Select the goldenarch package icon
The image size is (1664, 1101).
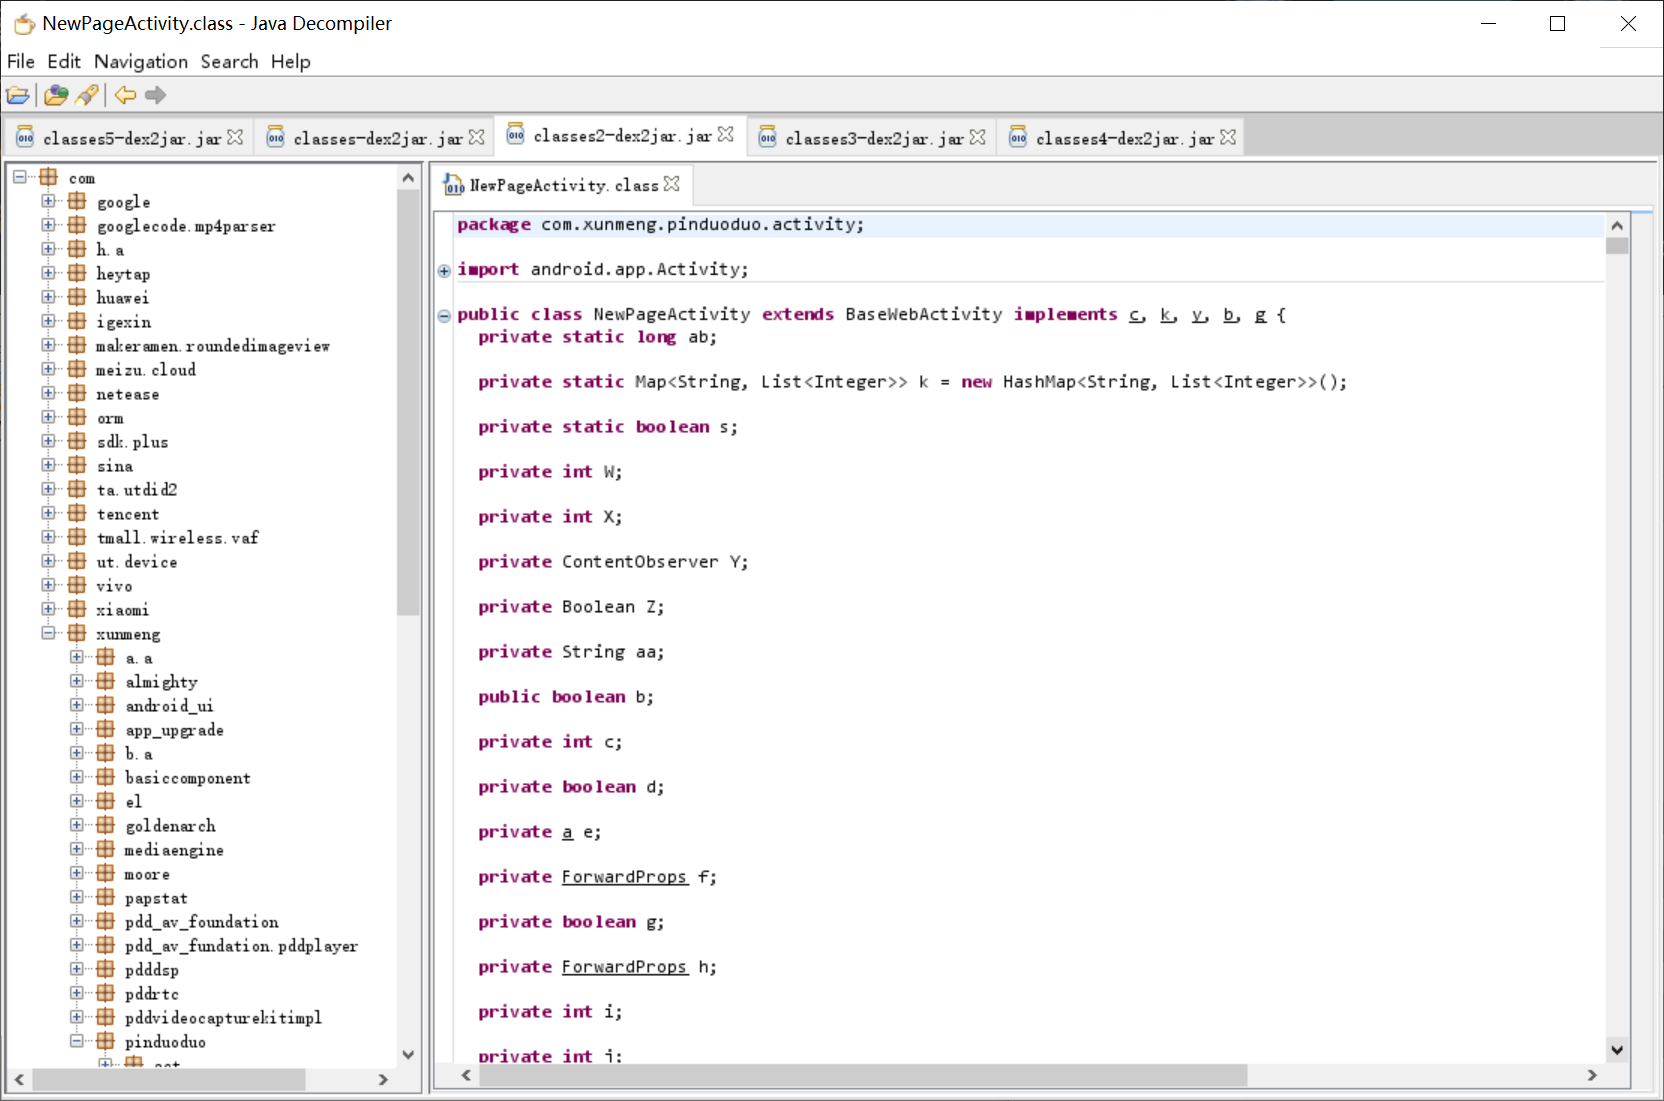click(x=106, y=825)
